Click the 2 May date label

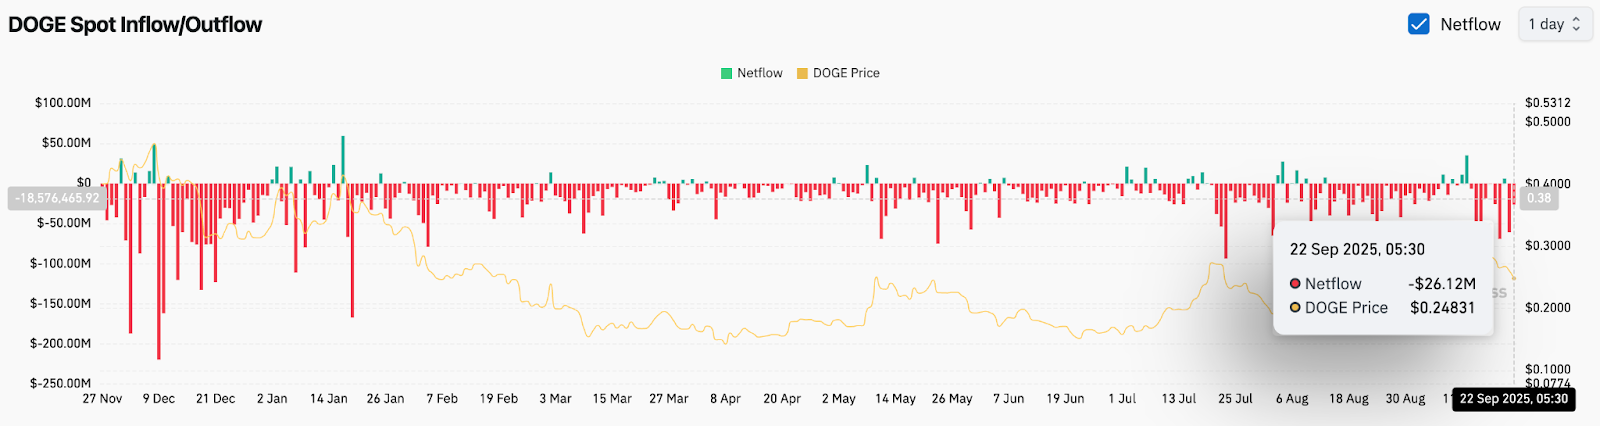coord(839,399)
